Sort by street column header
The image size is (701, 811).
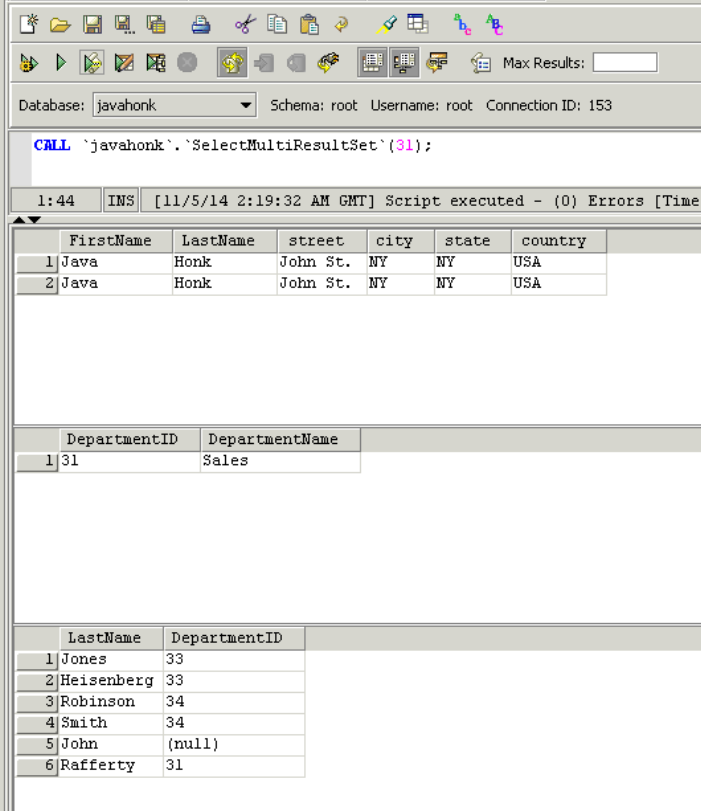pos(322,241)
